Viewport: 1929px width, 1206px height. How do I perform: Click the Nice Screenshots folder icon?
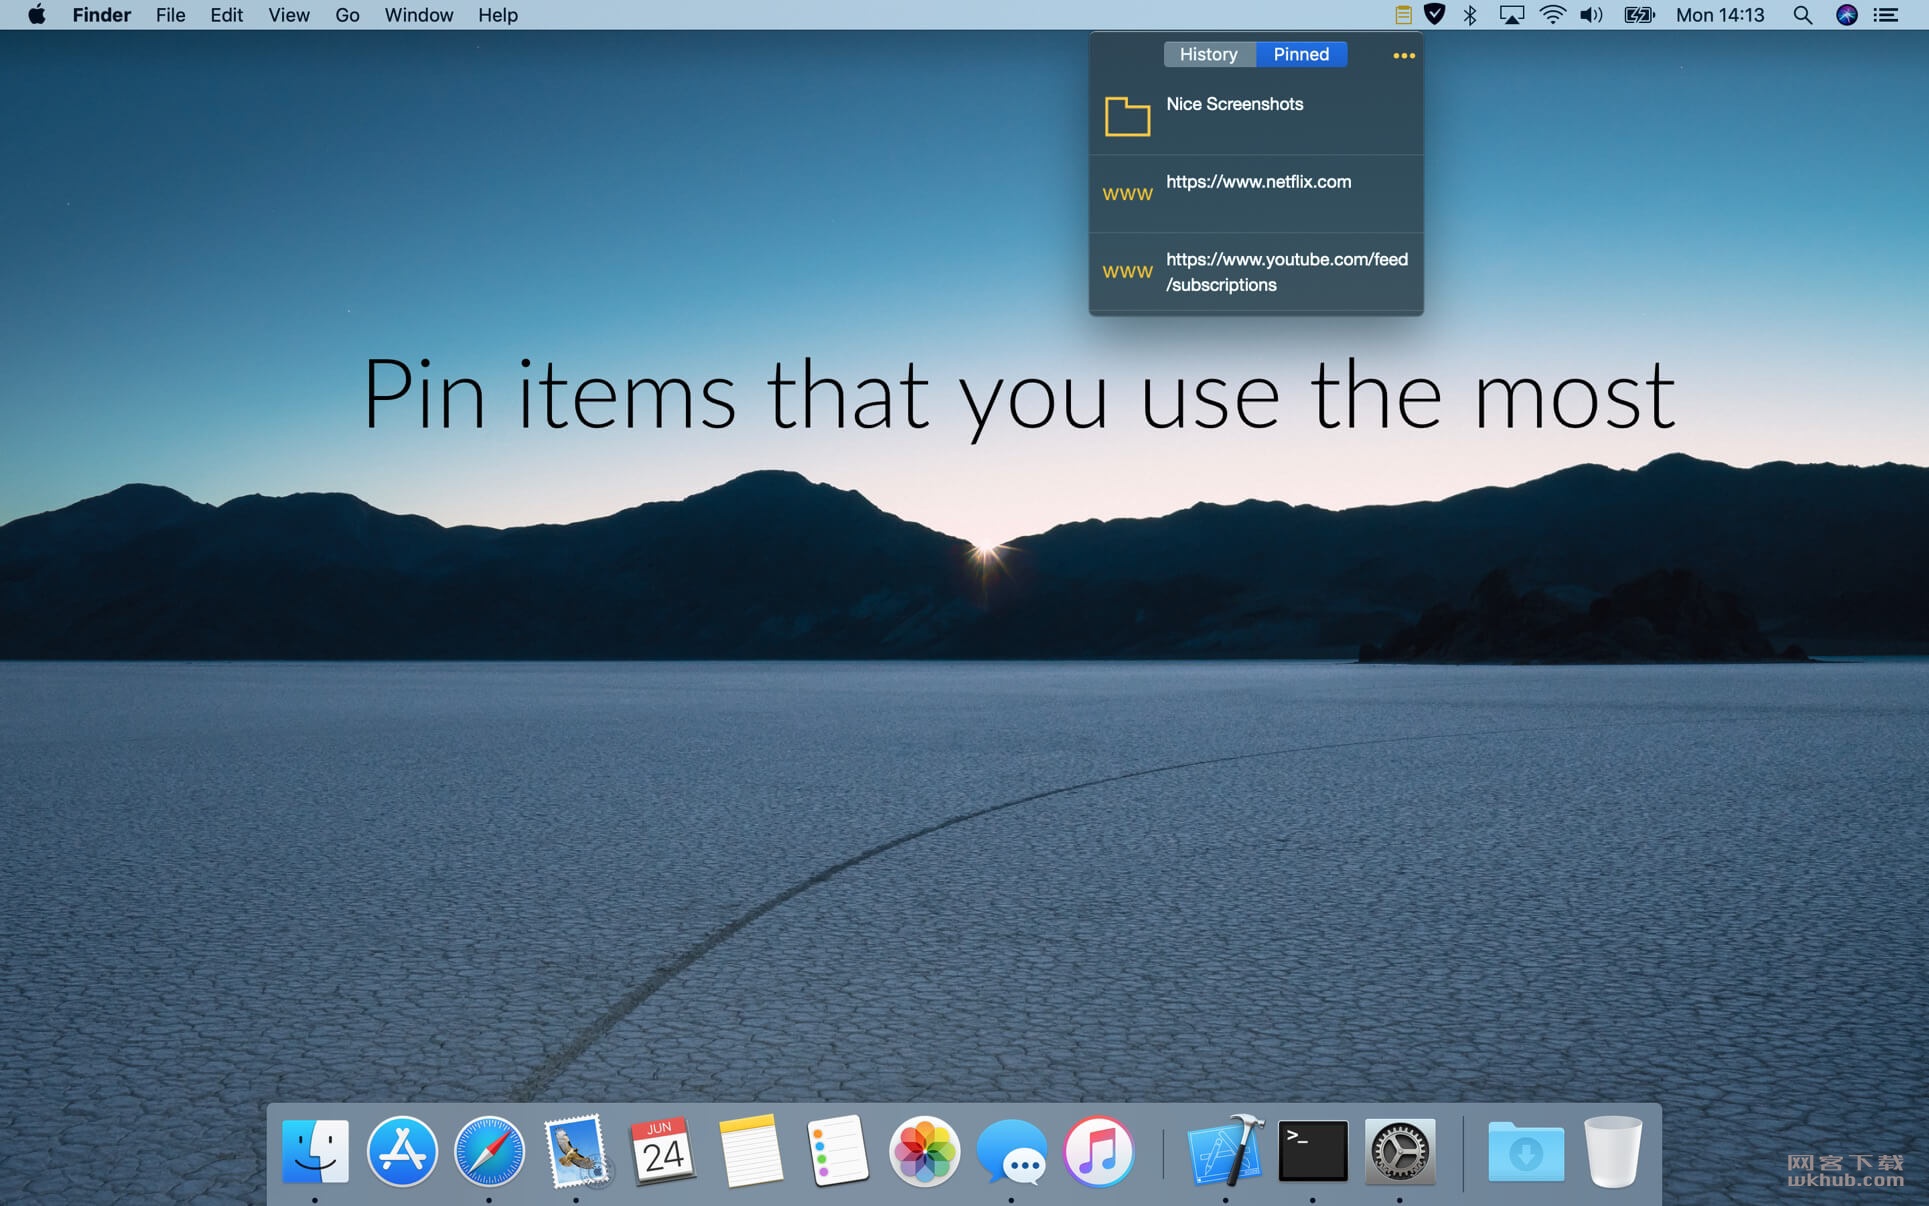coord(1127,116)
